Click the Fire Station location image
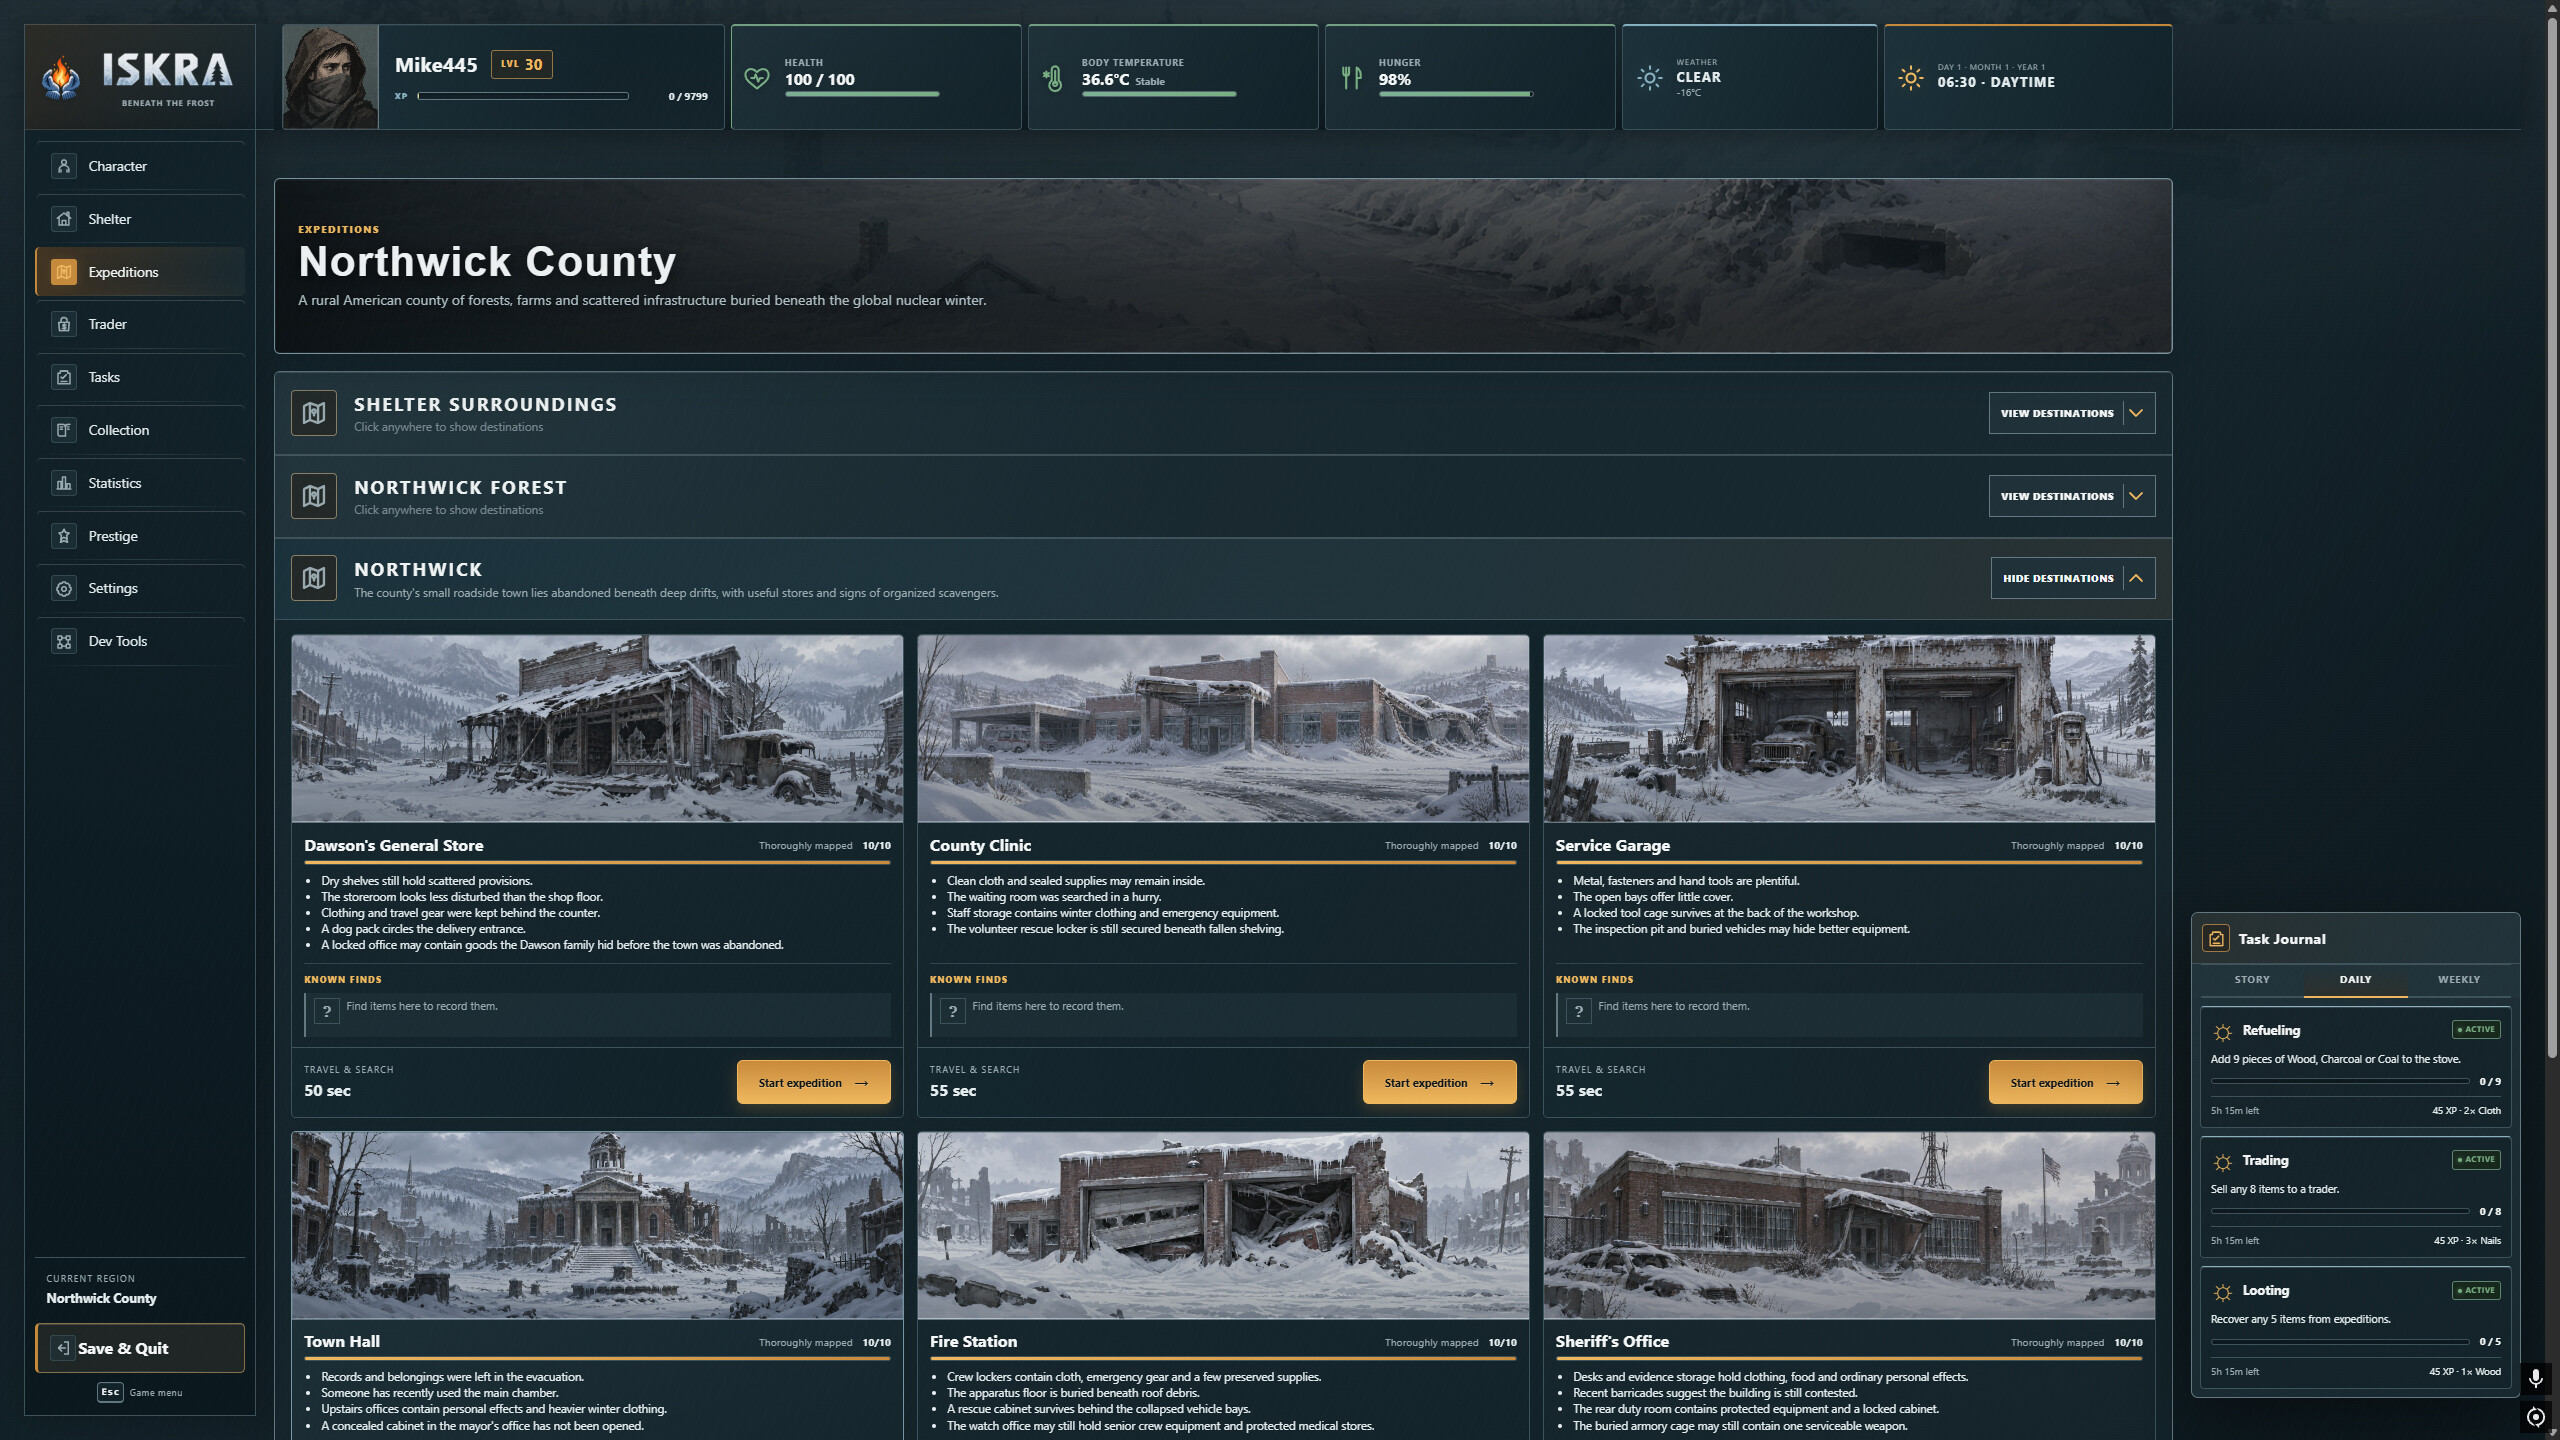Viewport: 2560px width, 1440px height. tap(1223, 1225)
